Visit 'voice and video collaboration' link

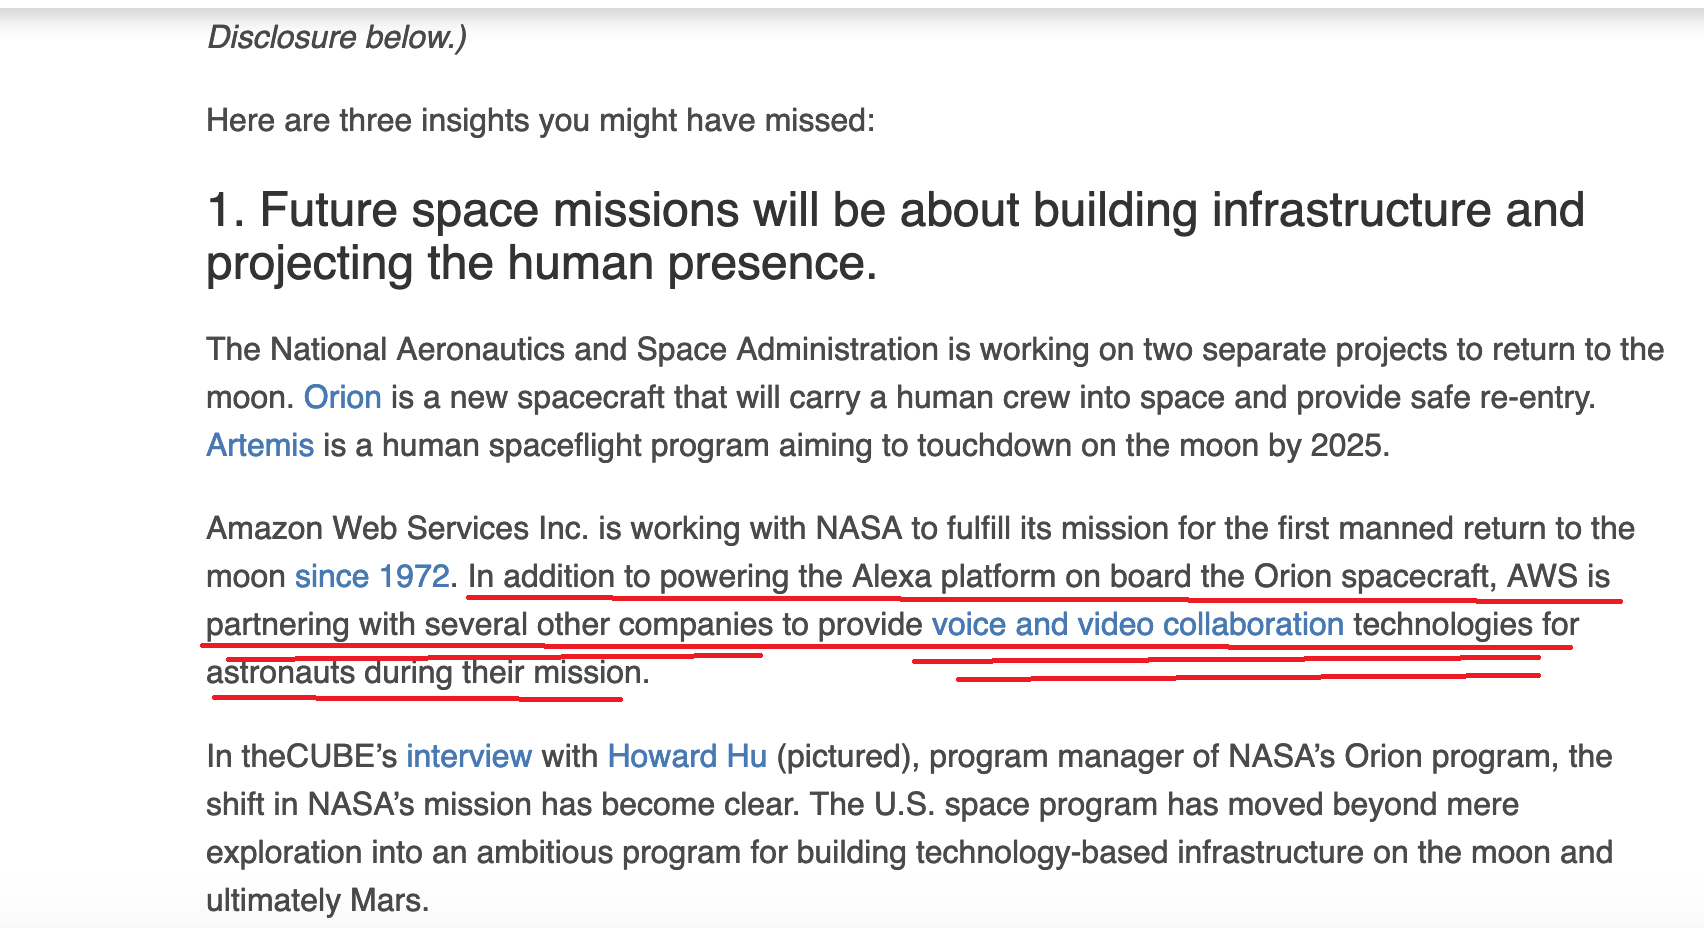[1138, 624]
